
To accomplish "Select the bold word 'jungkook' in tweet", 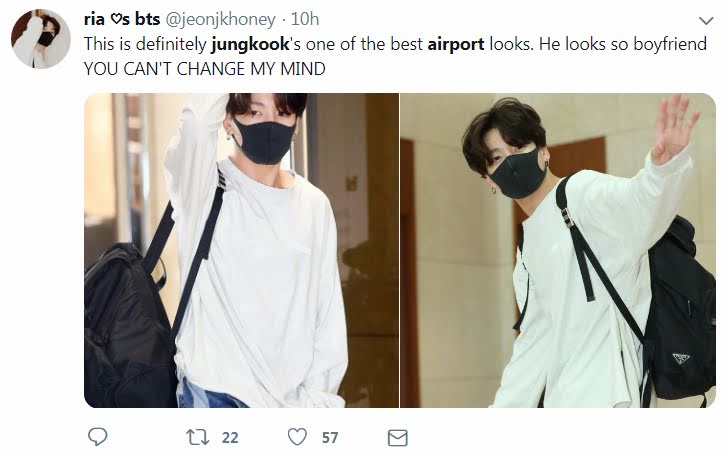I will pos(250,44).
